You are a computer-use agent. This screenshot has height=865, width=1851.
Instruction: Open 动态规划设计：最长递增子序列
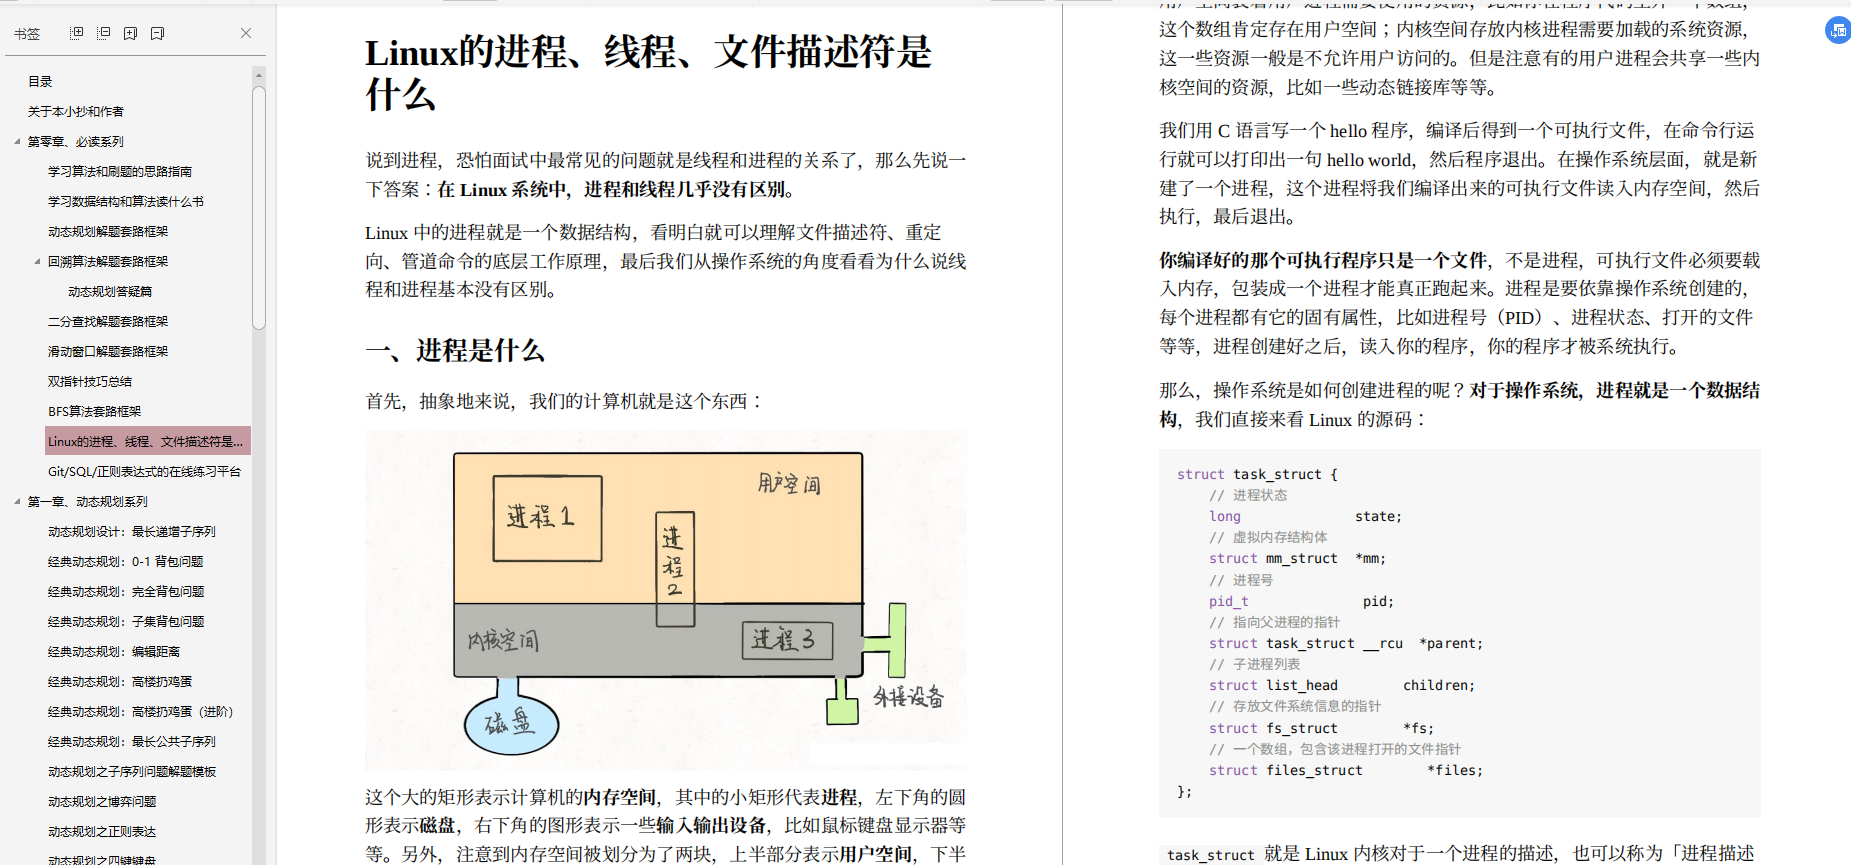click(x=132, y=531)
